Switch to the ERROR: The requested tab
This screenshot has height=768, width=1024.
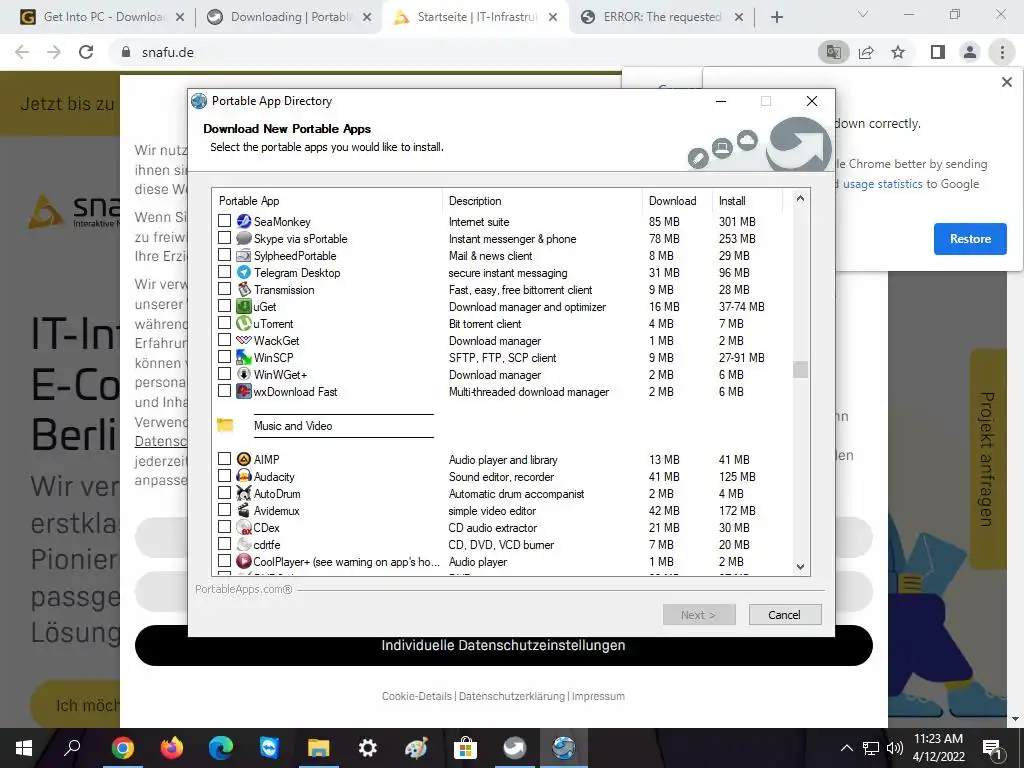point(662,17)
